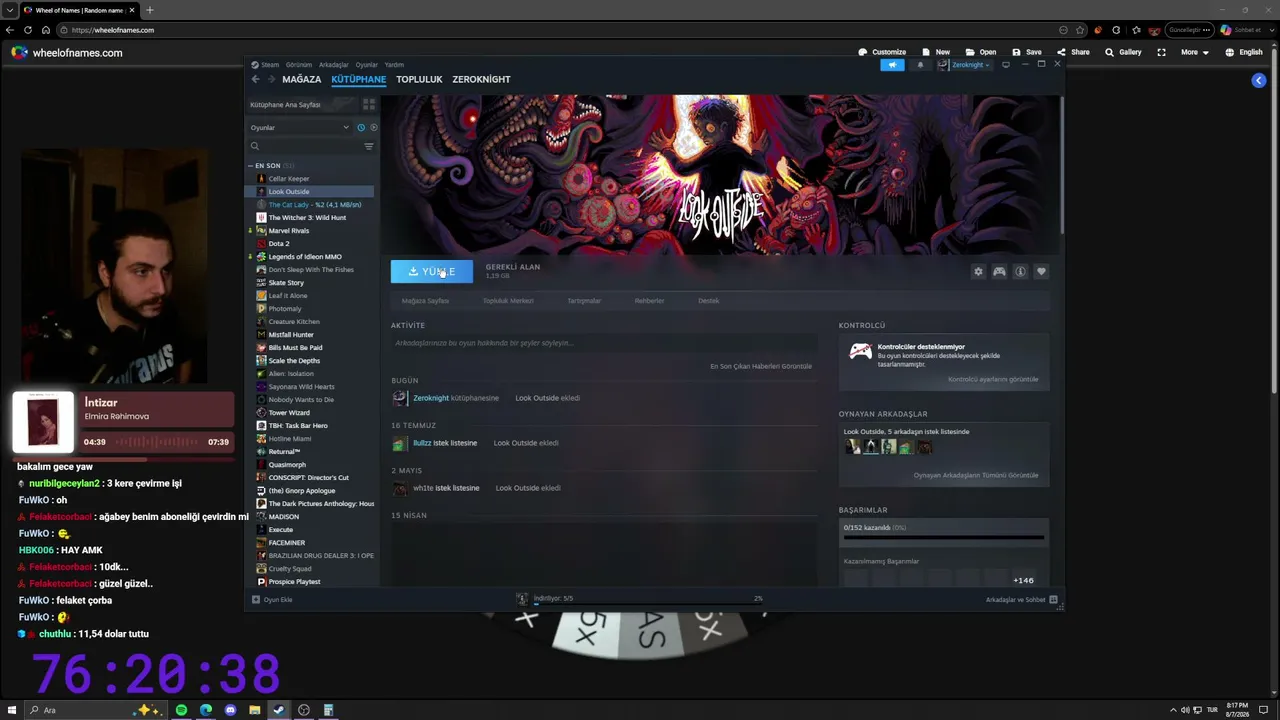1280x720 pixels.
Task: Click the controller layout icon
Action: coord(999,272)
